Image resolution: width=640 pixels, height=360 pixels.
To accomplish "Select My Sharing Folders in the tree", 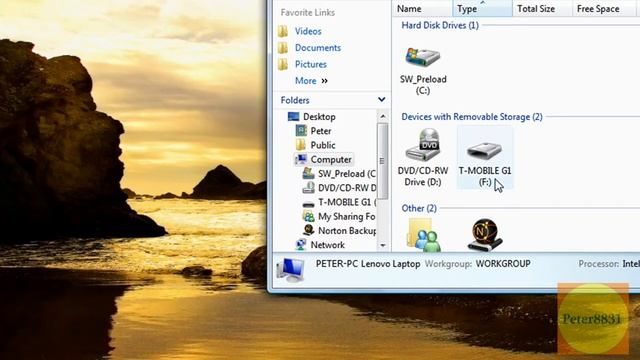I will [347, 216].
